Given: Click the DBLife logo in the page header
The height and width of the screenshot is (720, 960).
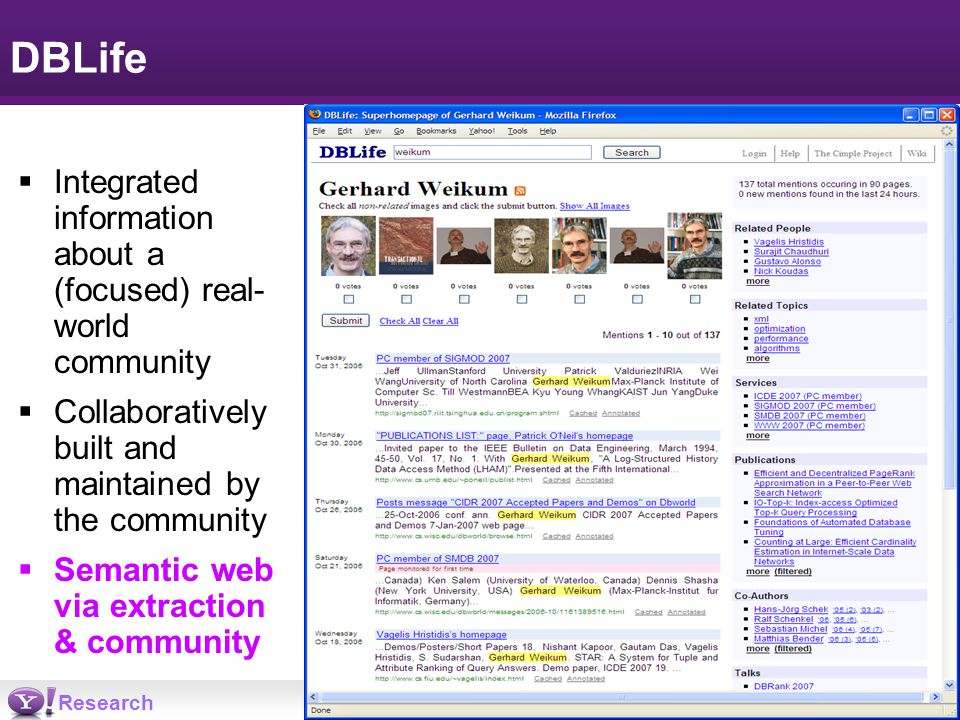Looking at the screenshot, I should (x=353, y=152).
